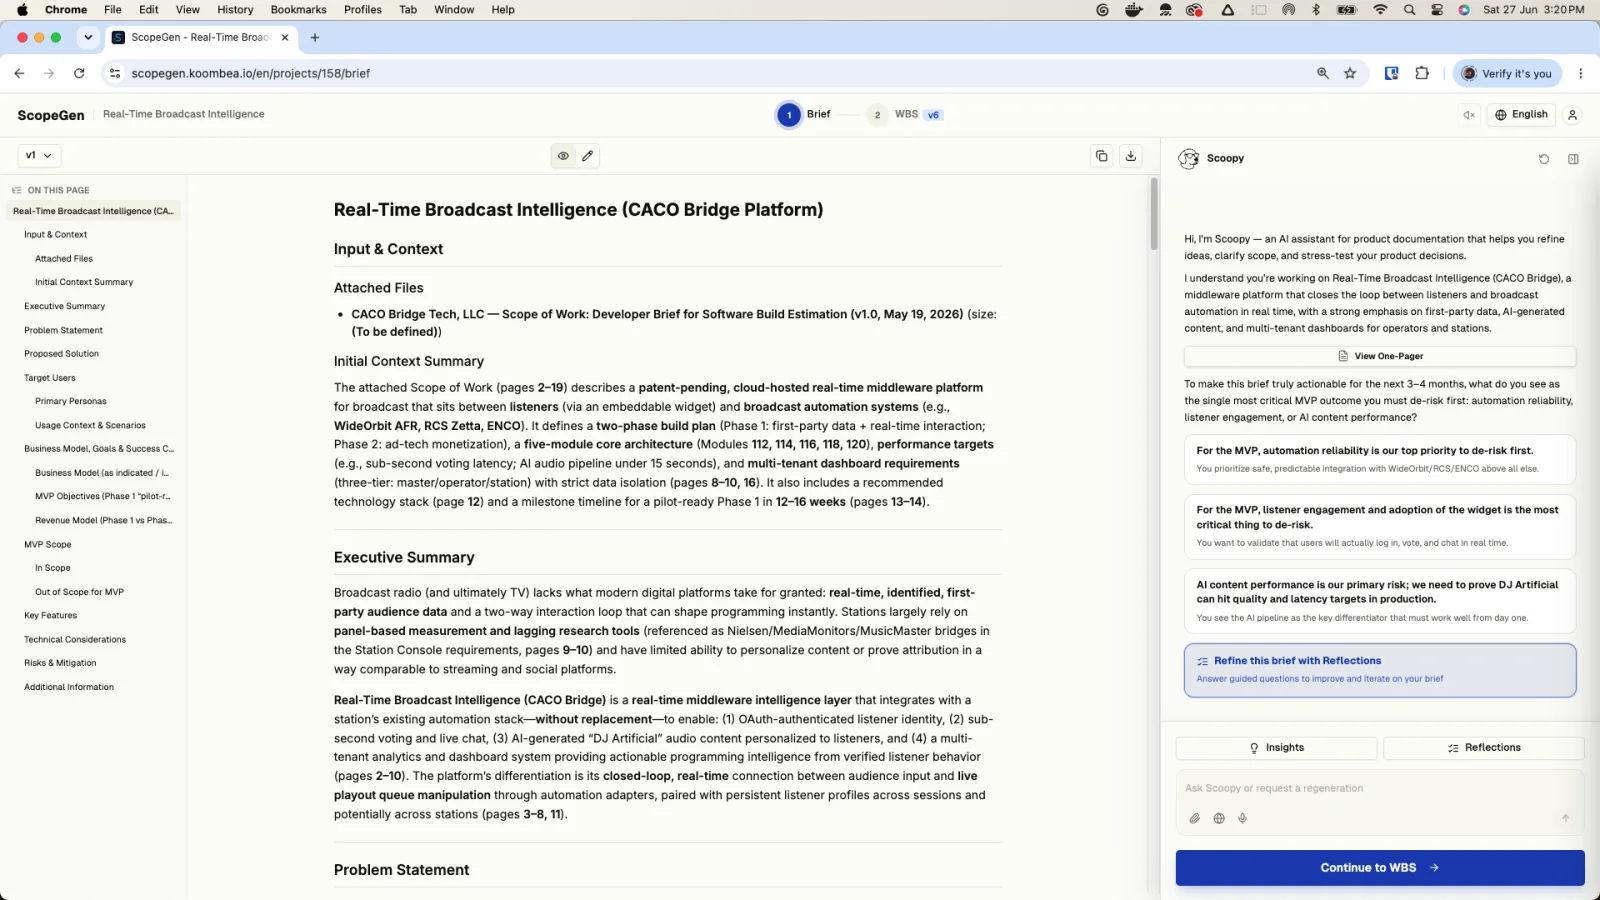Start voice input with the microphone icon
Viewport: 1600px width, 900px height.
pos(1242,818)
